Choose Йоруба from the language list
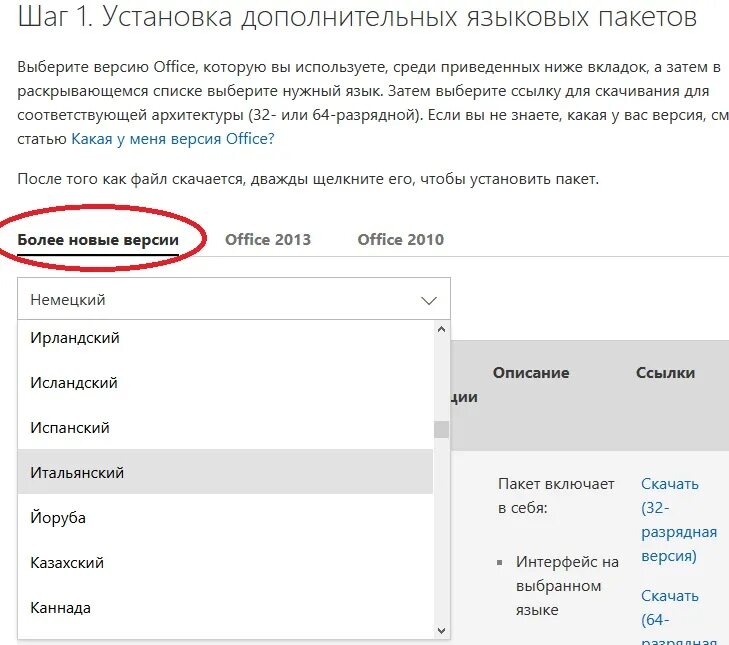The height and width of the screenshot is (645, 729). point(225,518)
